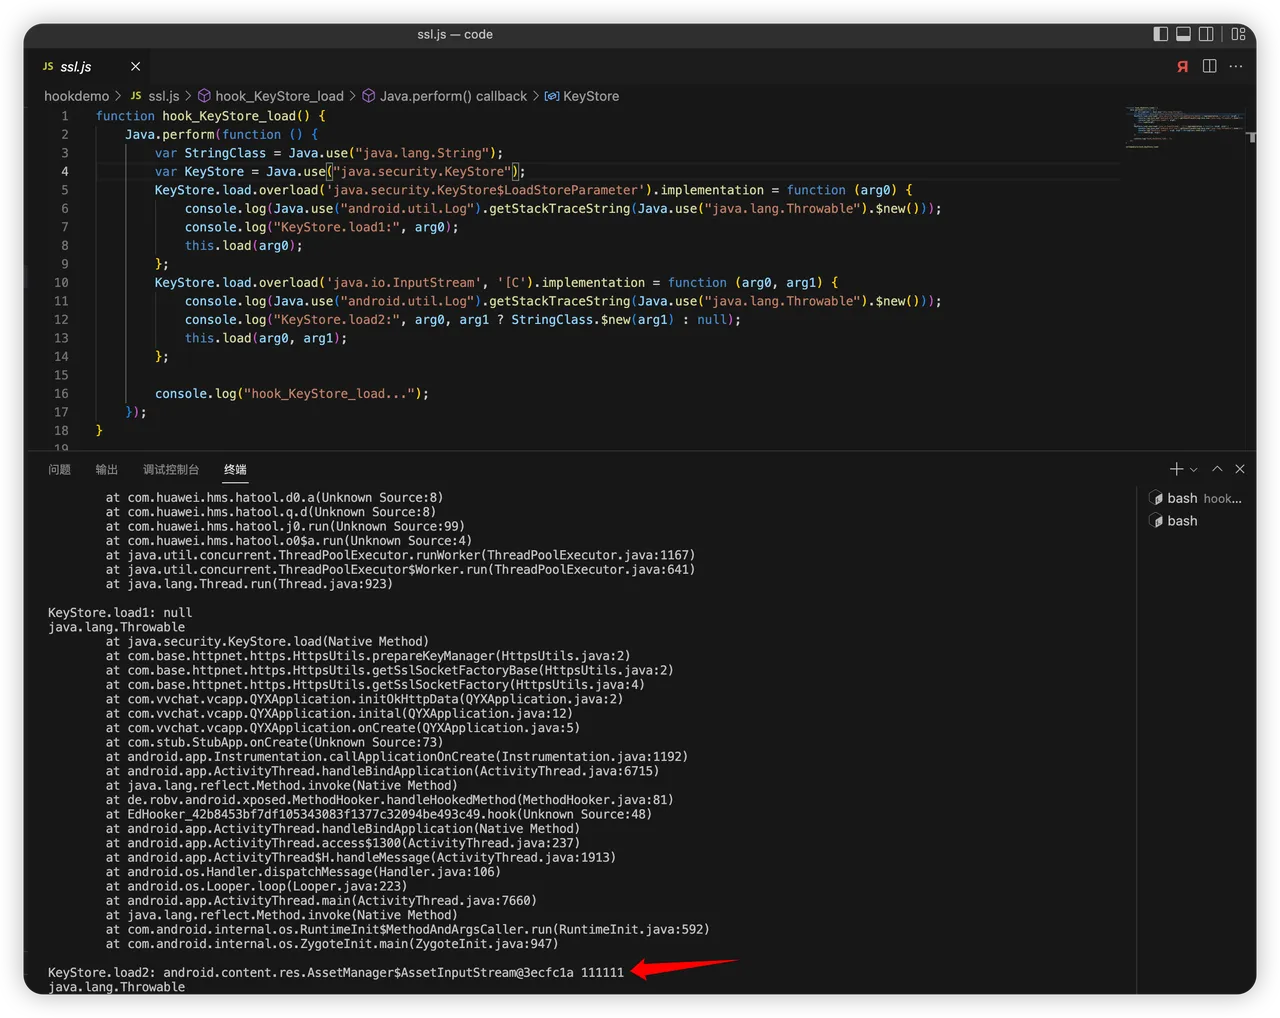
Task: Click the red Я extension icon
Action: pos(1183,67)
